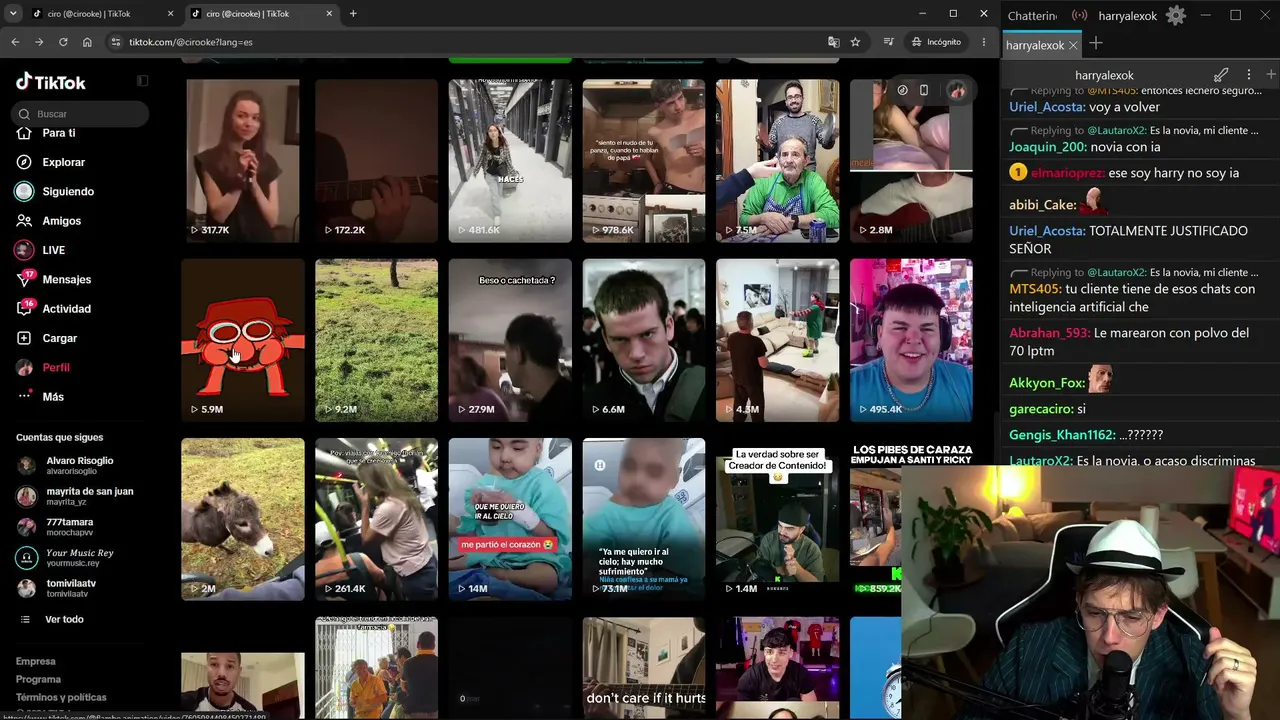1280x720 pixels.
Task: Click the Empresa footer link
Action: pos(36,661)
